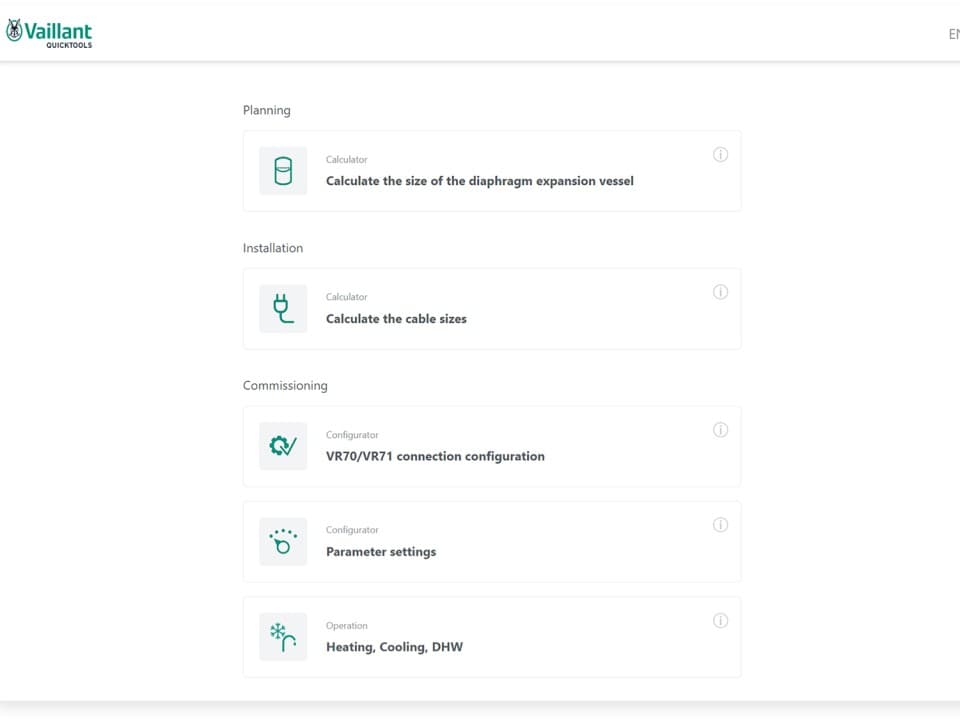
Task: Click the expansion vessel cylinder icon
Action: [x=283, y=171]
